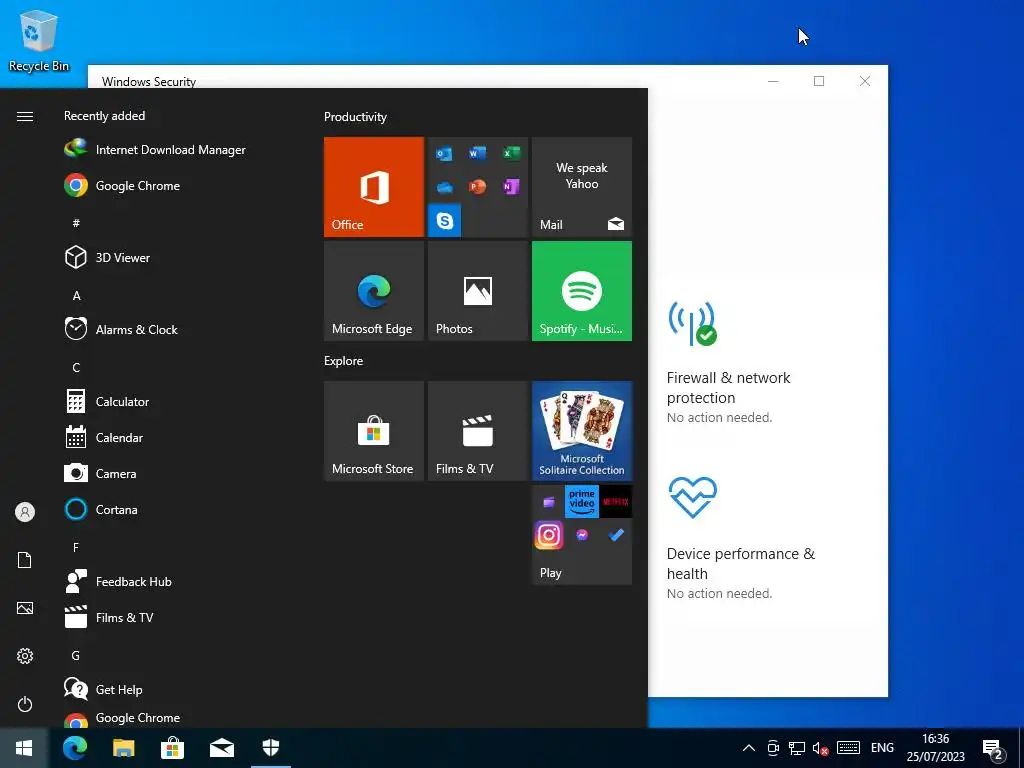Open the Action Center notifications icon
This screenshot has height=768, width=1024.
(993, 749)
